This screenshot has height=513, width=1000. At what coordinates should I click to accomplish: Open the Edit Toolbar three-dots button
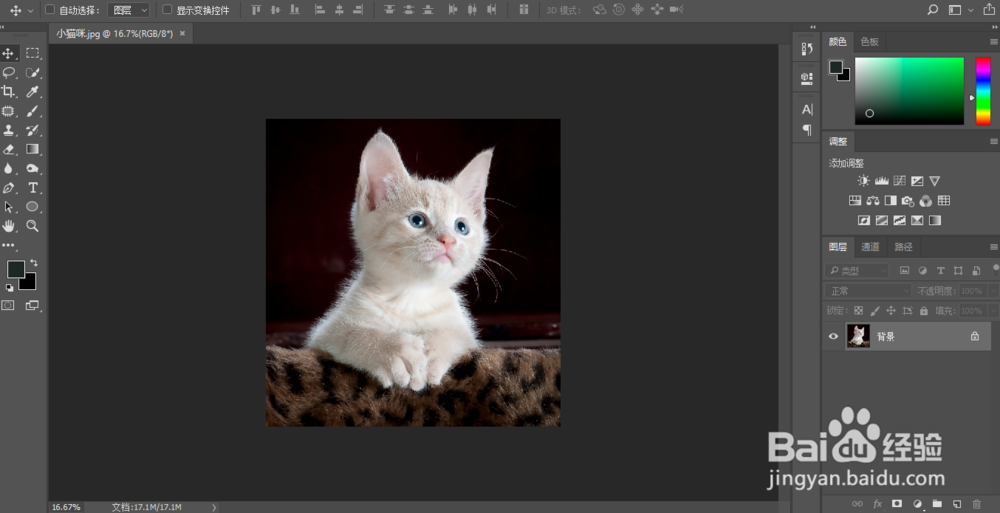(8, 245)
